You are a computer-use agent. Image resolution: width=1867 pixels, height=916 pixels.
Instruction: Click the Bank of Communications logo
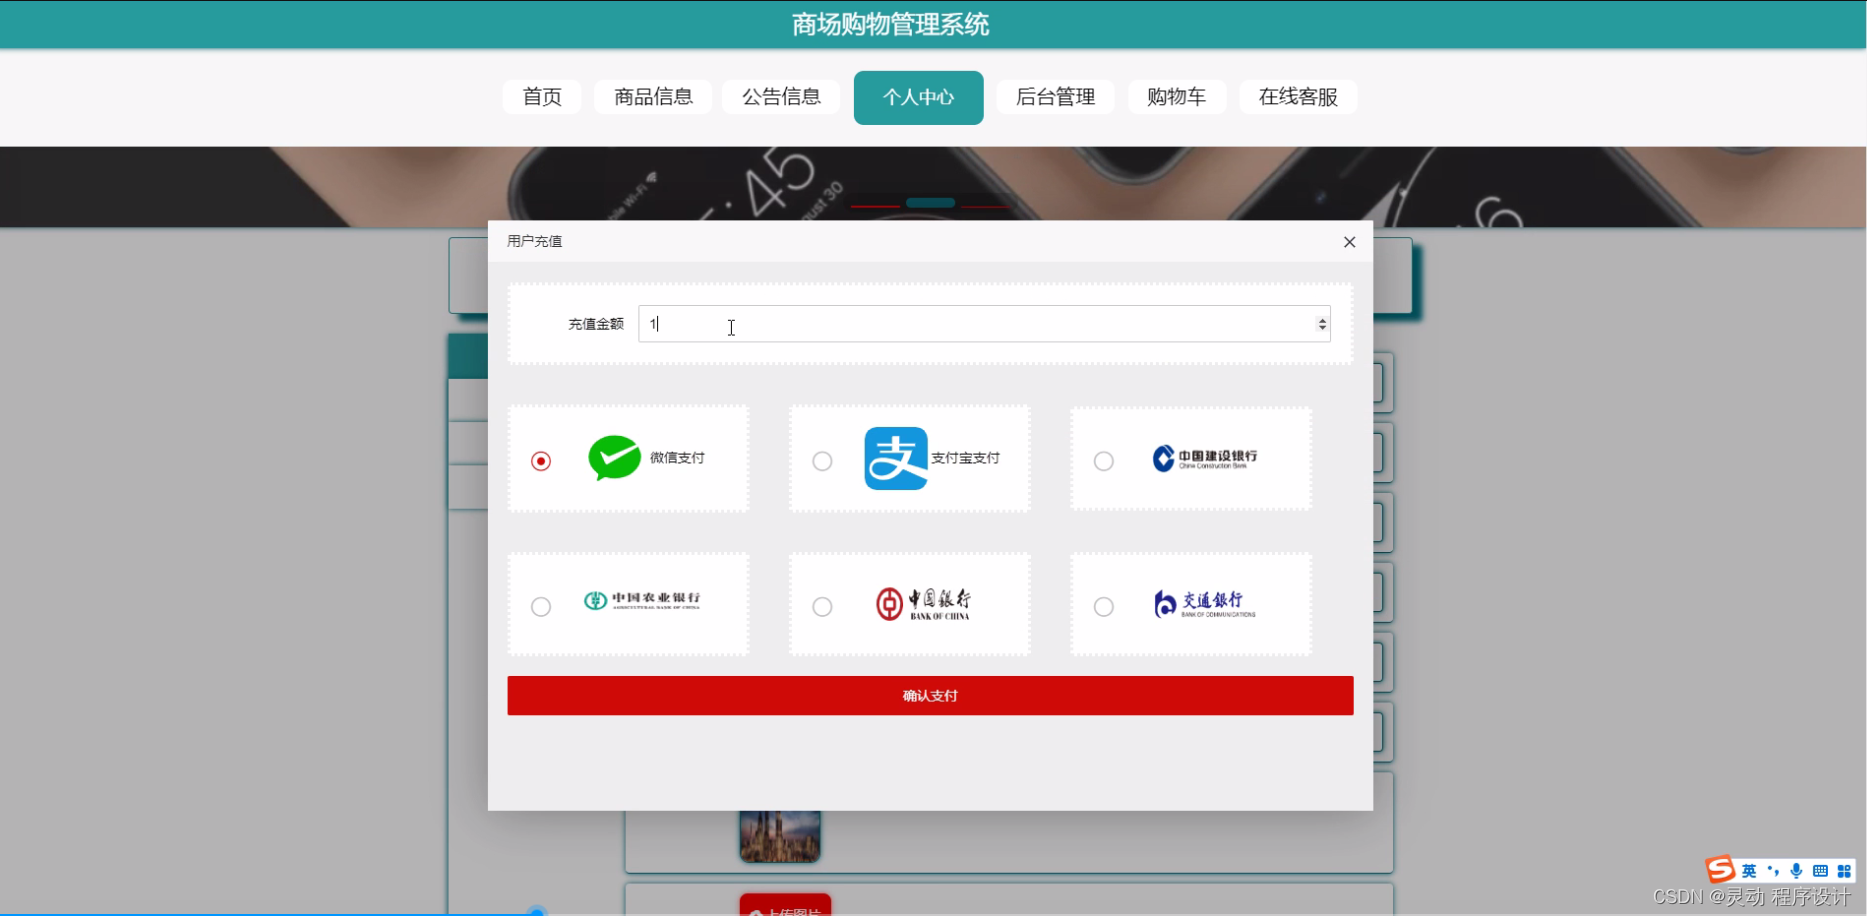coord(1204,603)
